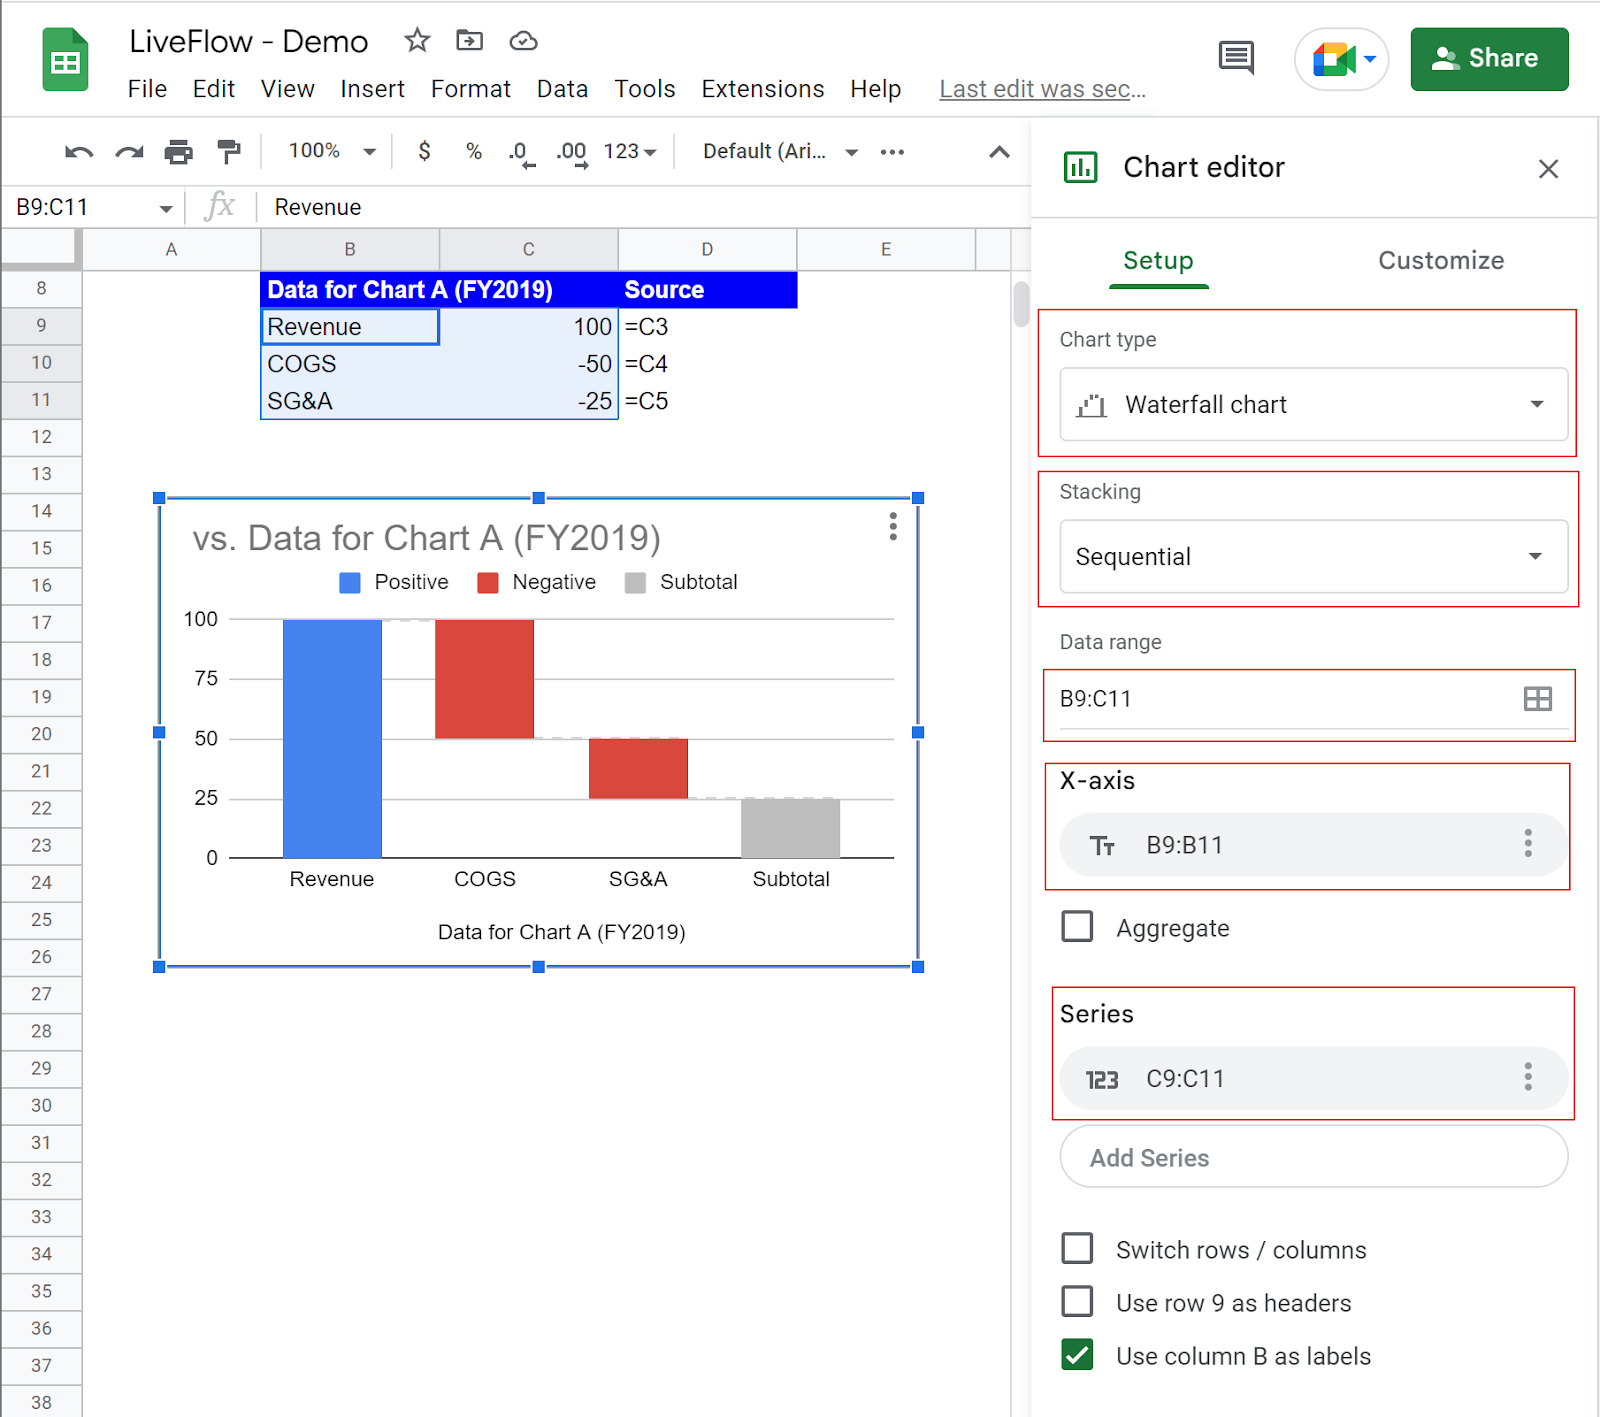
Task: Toggle the Aggregate checkbox
Action: [1077, 927]
